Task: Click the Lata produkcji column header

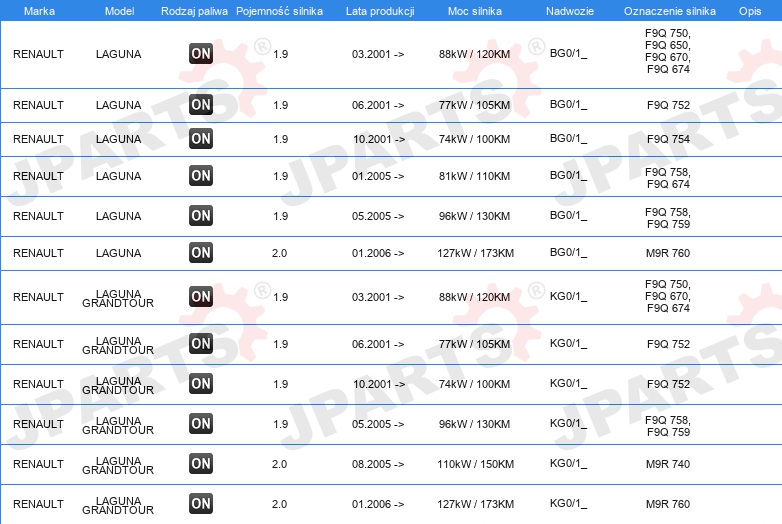Action: click(380, 11)
